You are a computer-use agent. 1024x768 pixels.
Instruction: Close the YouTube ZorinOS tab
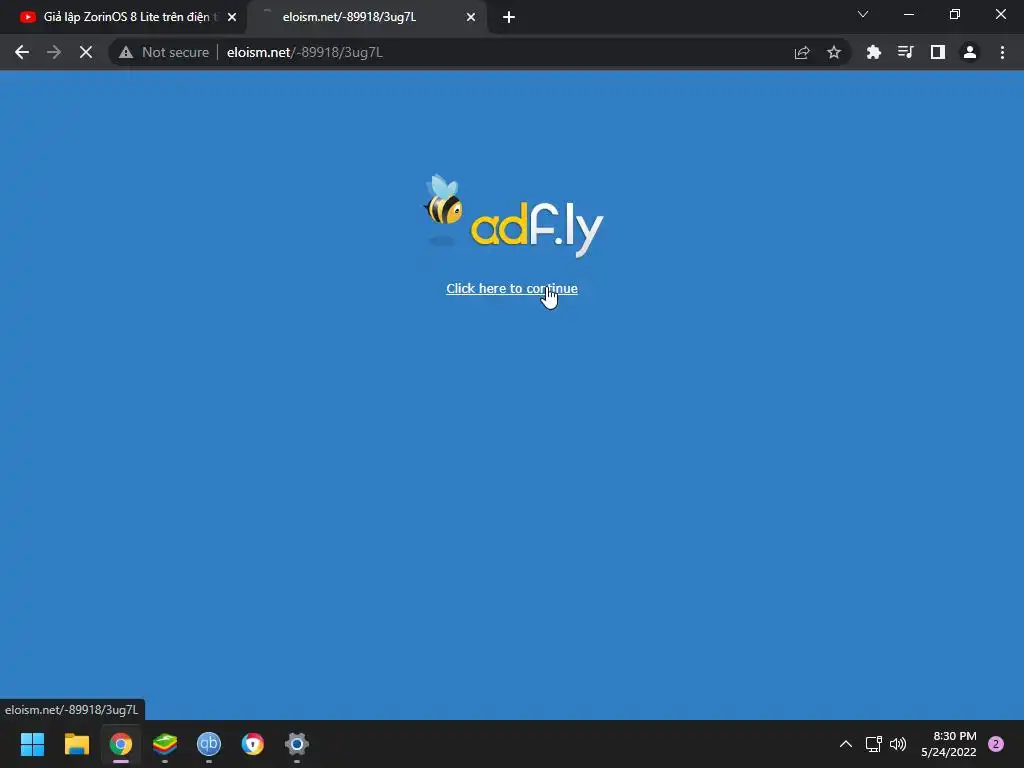pyautogui.click(x=232, y=17)
